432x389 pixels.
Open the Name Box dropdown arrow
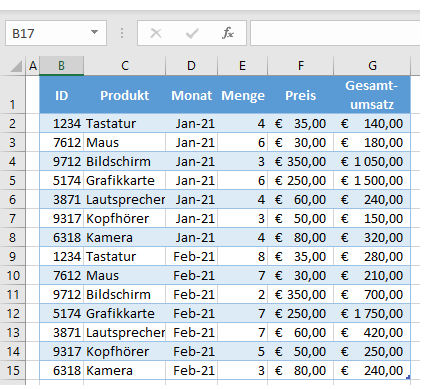pos(94,33)
